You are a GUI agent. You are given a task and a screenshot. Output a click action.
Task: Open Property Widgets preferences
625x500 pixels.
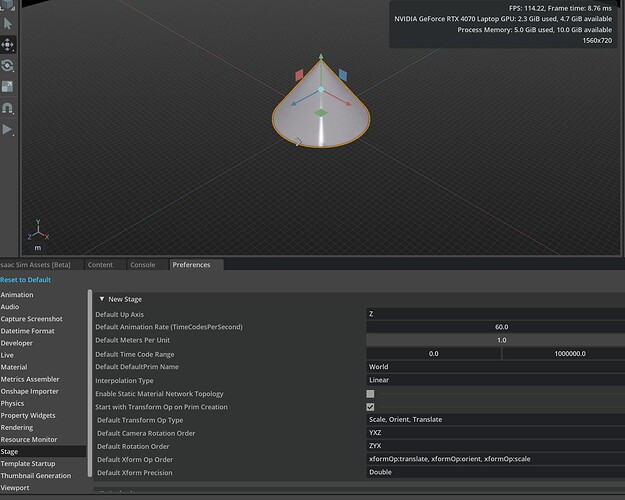coord(28,415)
